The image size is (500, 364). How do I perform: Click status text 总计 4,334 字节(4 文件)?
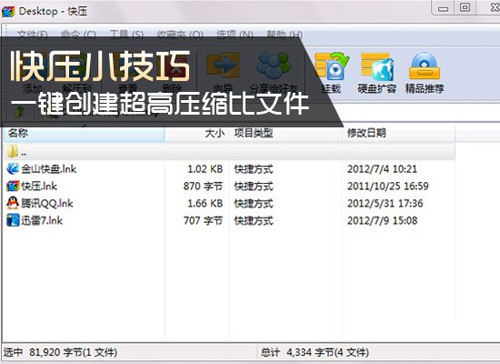315,352
